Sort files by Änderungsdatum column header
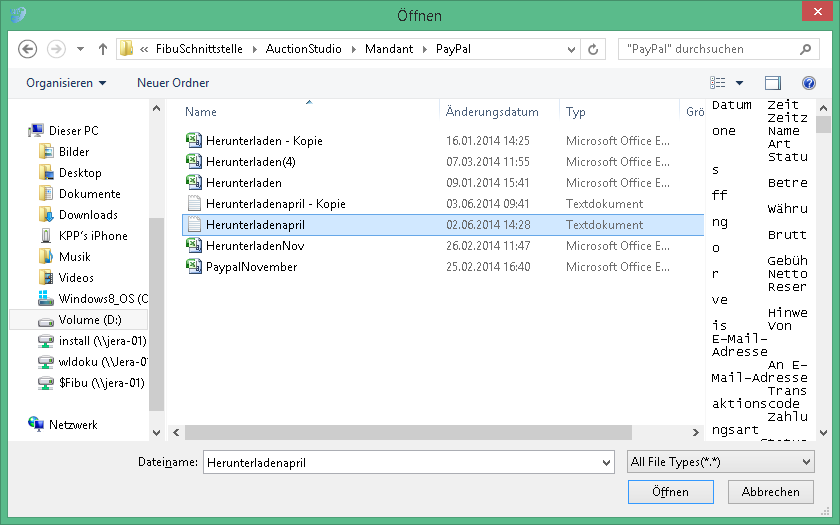Viewport: 840px width, 525px height. click(x=492, y=112)
